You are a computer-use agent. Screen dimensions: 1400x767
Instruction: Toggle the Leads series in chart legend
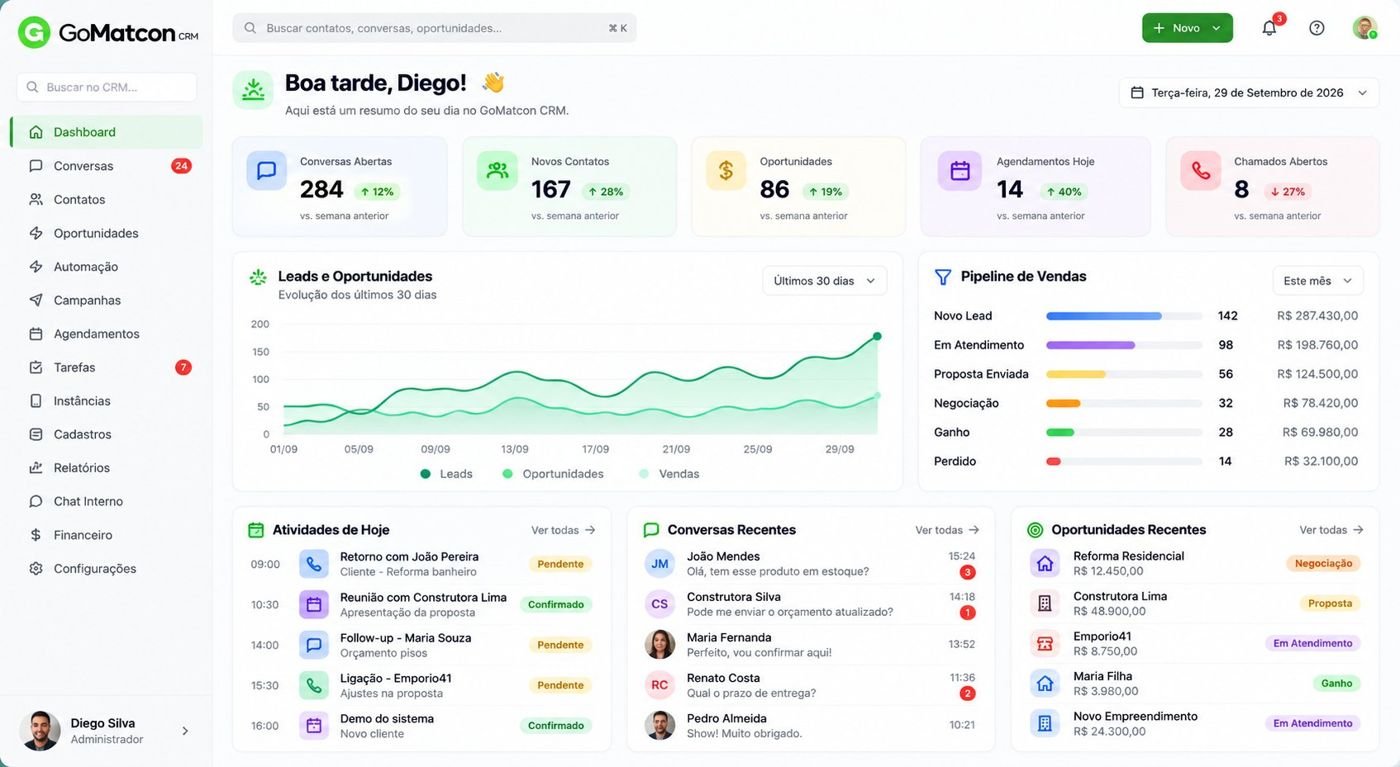click(x=447, y=474)
